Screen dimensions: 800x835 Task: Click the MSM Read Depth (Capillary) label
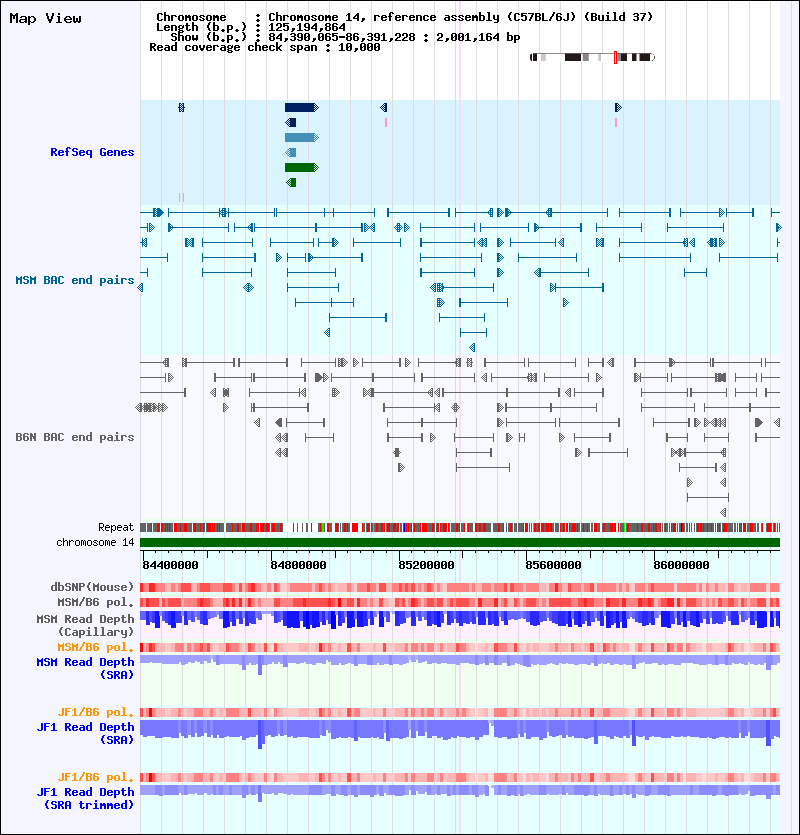pyautogui.click(x=85, y=625)
